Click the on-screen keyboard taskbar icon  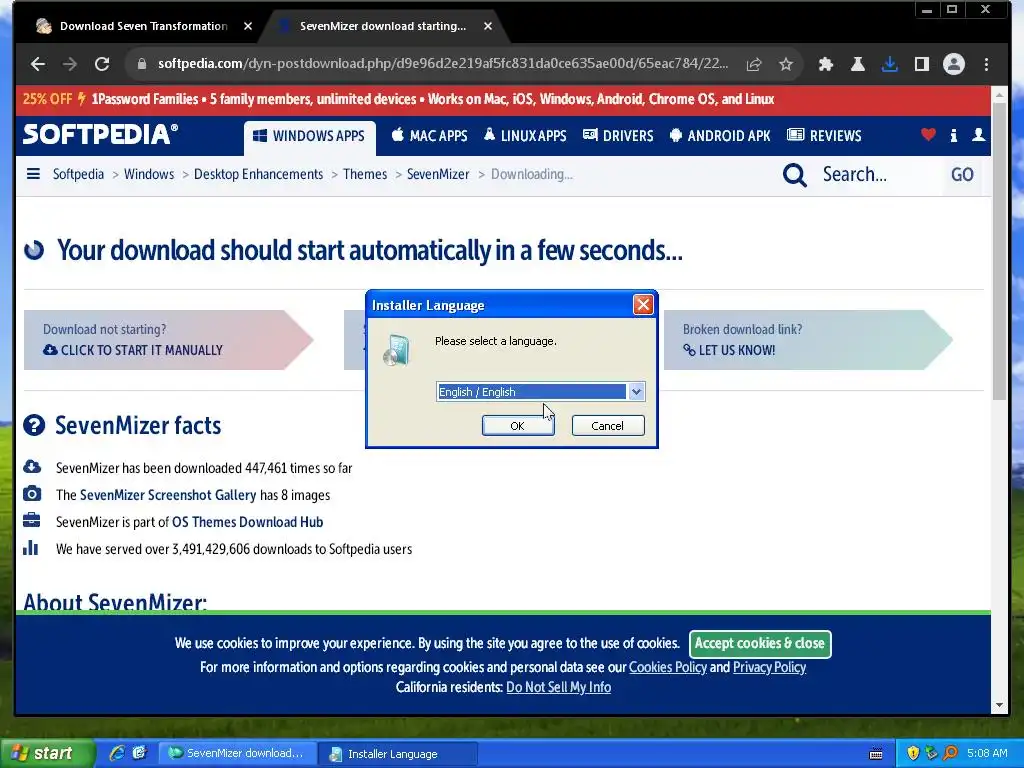pos(876,754)
